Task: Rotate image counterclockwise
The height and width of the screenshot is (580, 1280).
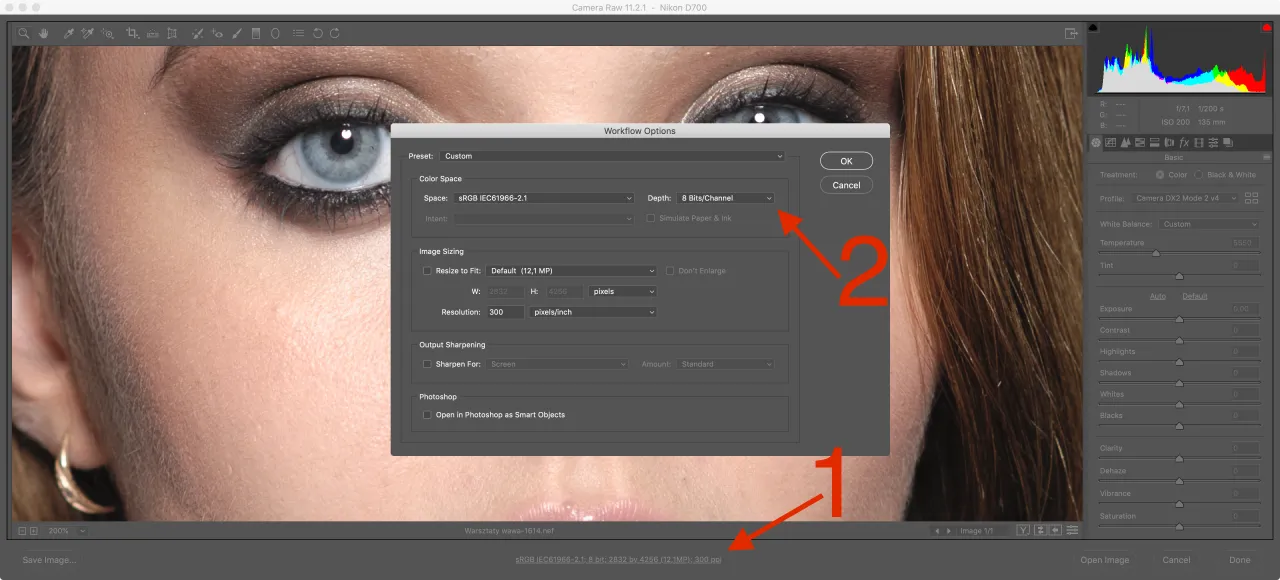Action: tap(317, 33)
